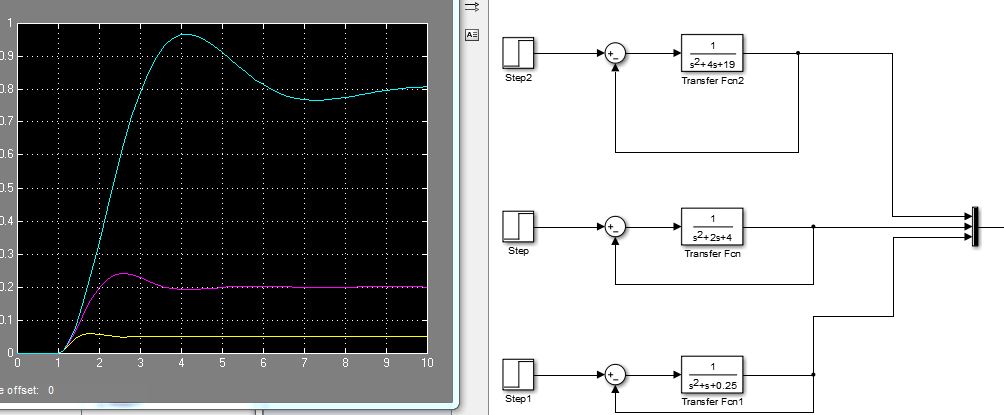Select the s²+2s+4 Transfer Fcn block

click(712, 227)
